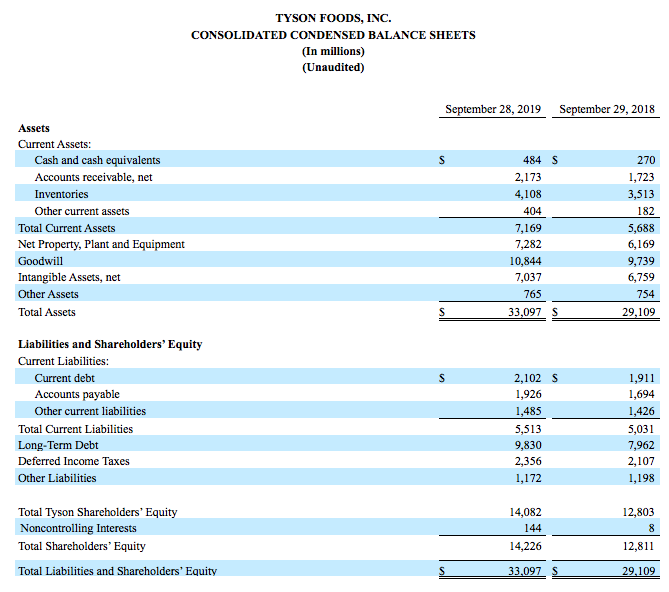This screenshot has width=669, height=592.
Task: Select the 'Inventories' row label
Action: point(61,194)
